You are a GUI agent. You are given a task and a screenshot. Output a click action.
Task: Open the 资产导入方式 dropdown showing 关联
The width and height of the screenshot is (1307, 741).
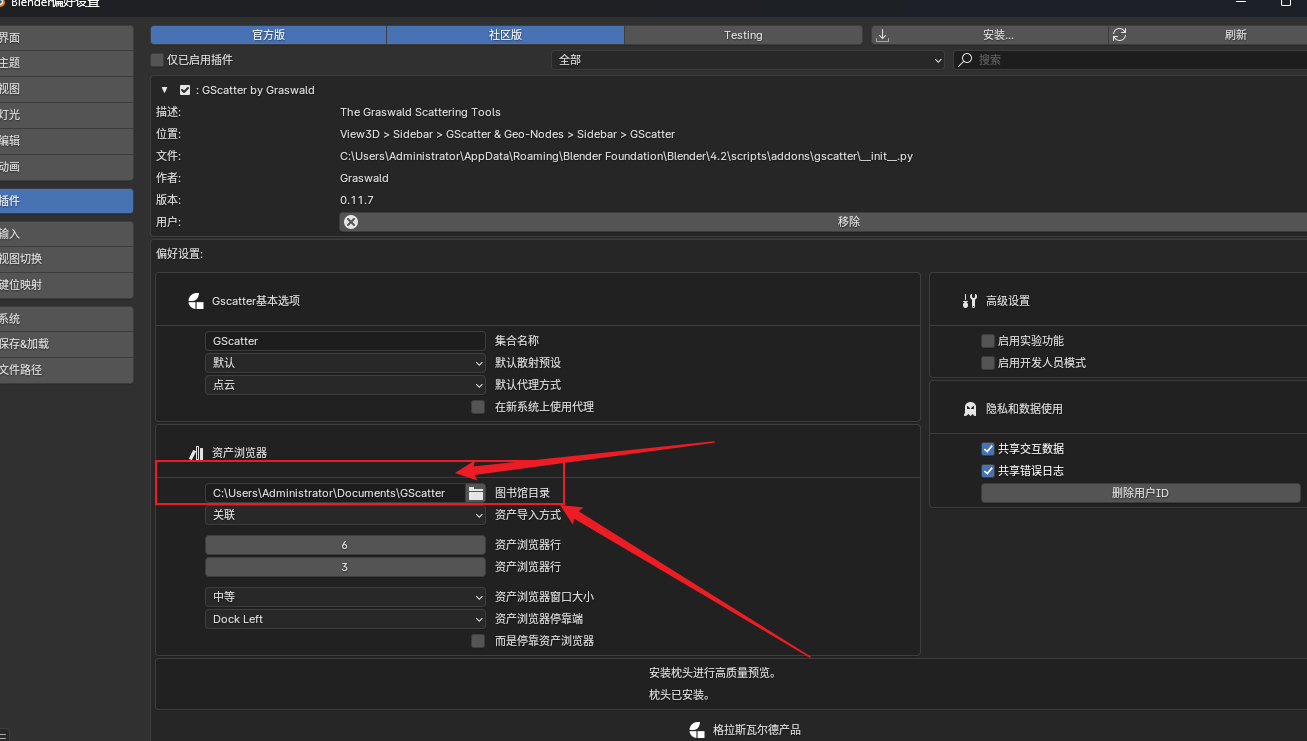(x=345, y=515)
